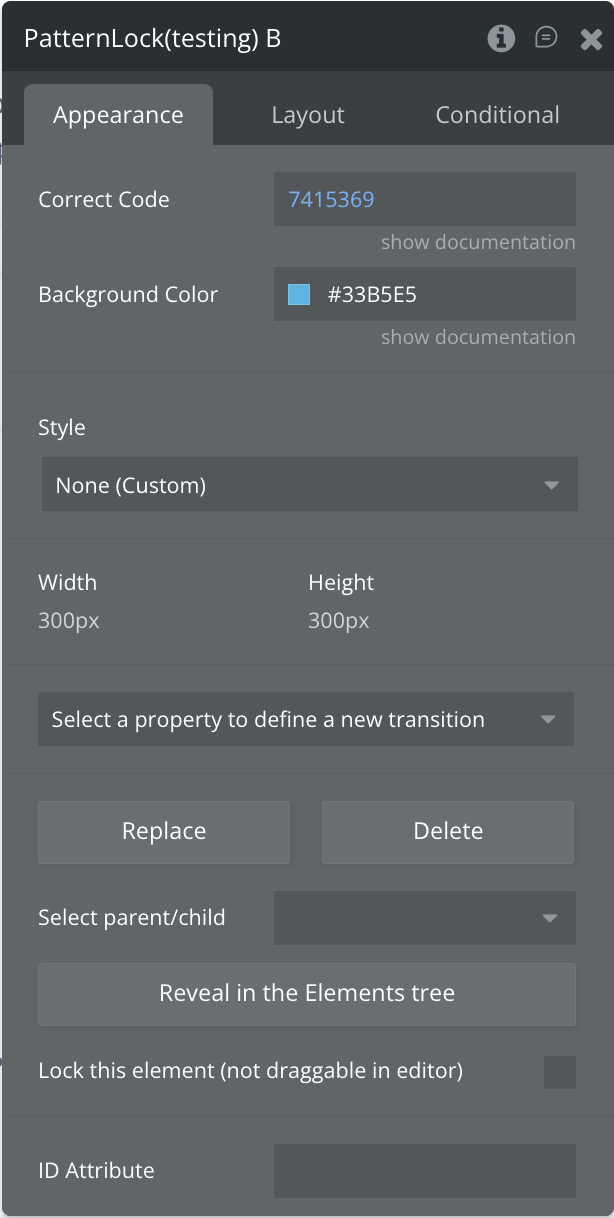
Task: Click the info icon in the header
Action: [x=501, y=39]
